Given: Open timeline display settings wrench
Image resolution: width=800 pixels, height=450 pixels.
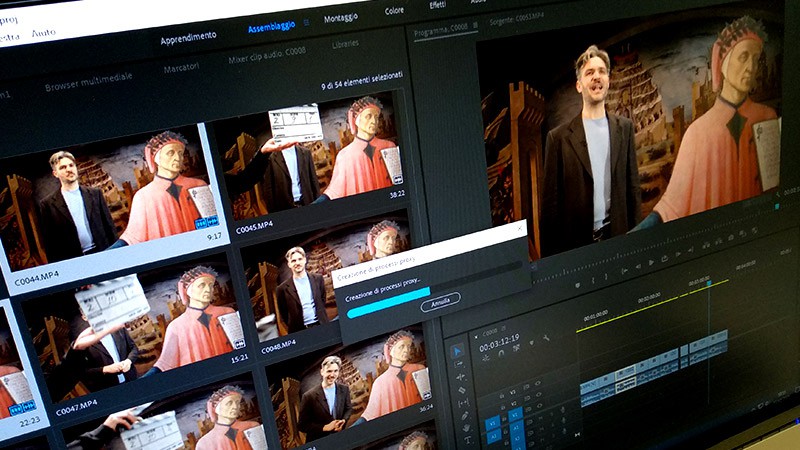Looking at the screenshot, I should pos(546,338).
